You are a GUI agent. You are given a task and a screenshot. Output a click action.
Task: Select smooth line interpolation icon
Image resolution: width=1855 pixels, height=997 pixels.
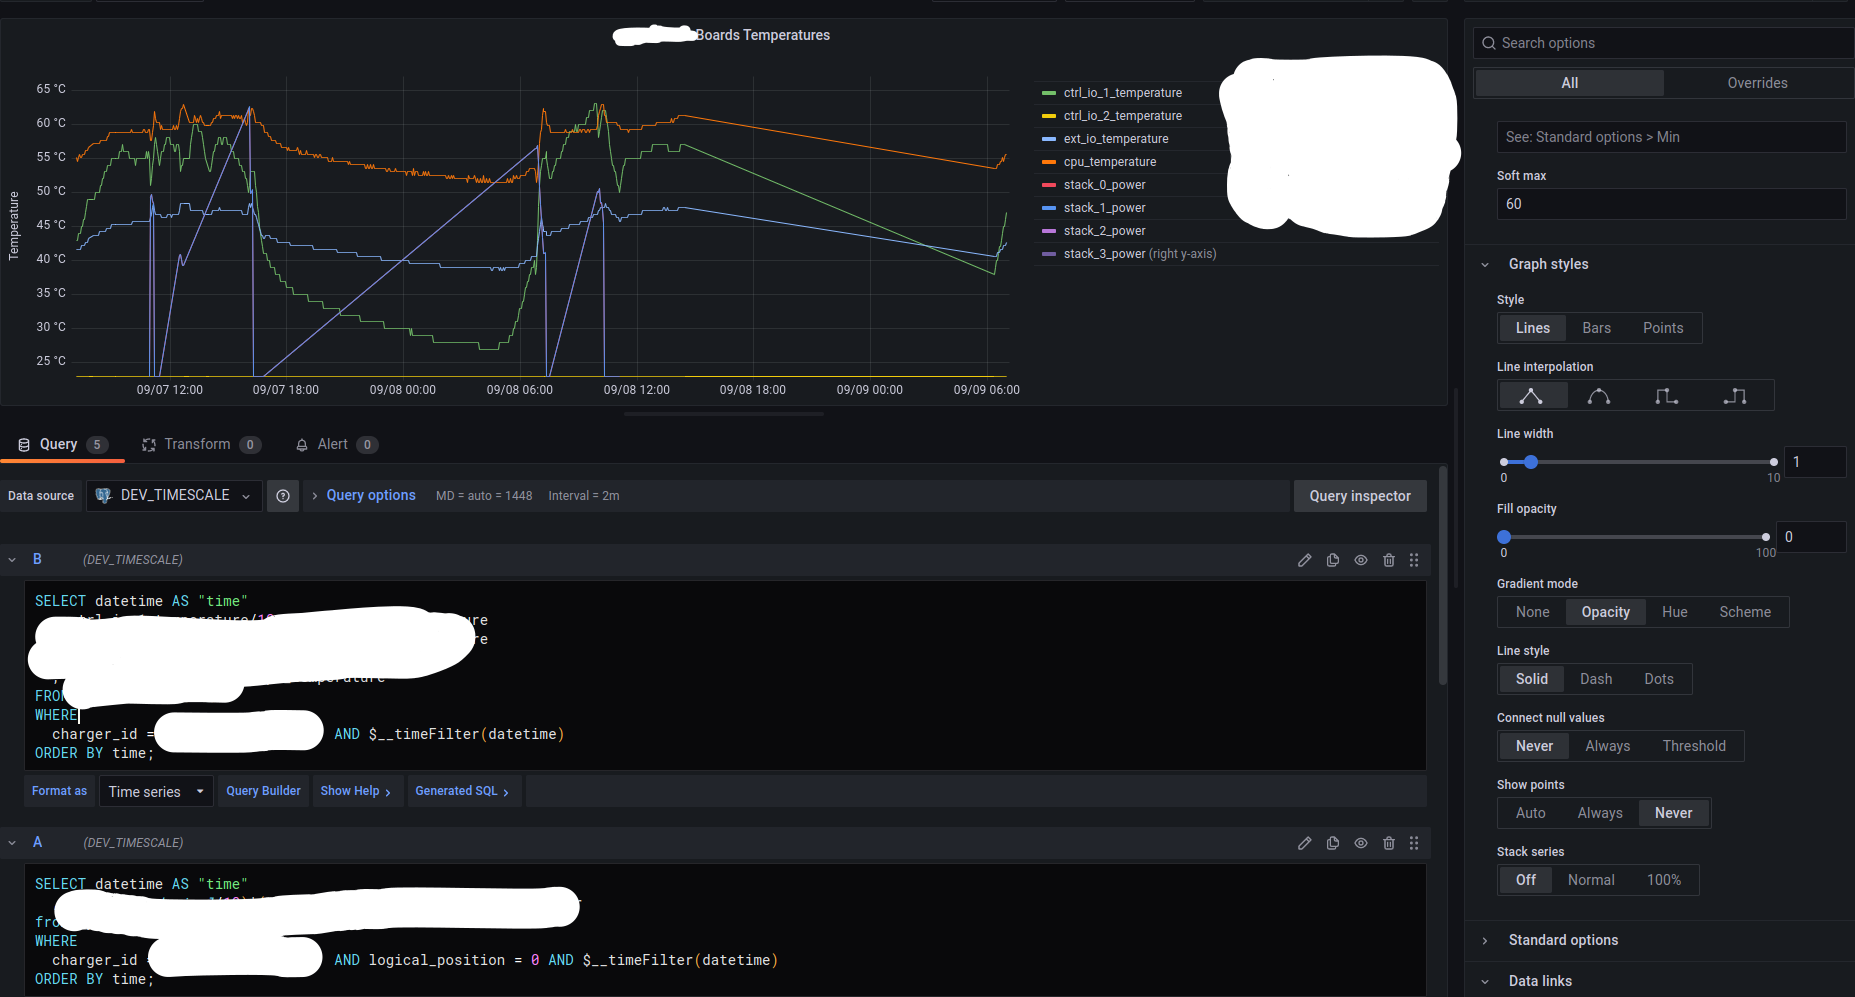coord(1598,395)
